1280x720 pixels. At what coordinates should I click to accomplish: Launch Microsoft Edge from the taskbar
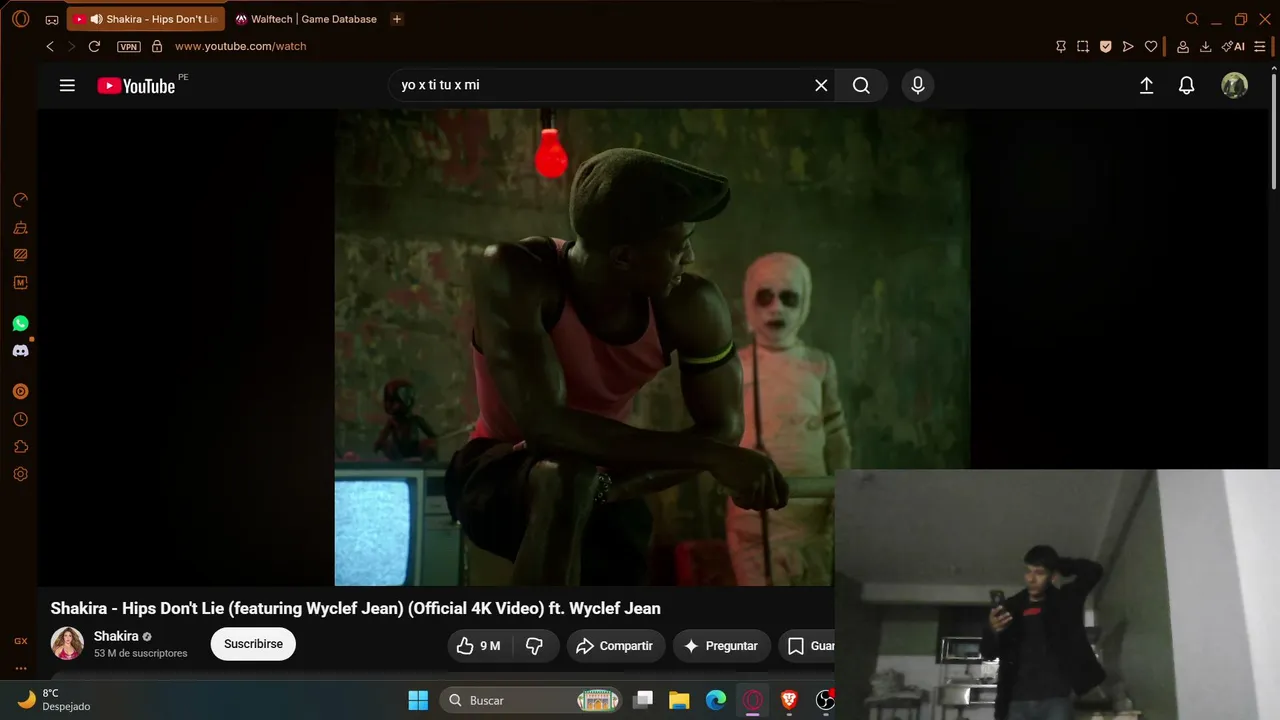[716, 700]
